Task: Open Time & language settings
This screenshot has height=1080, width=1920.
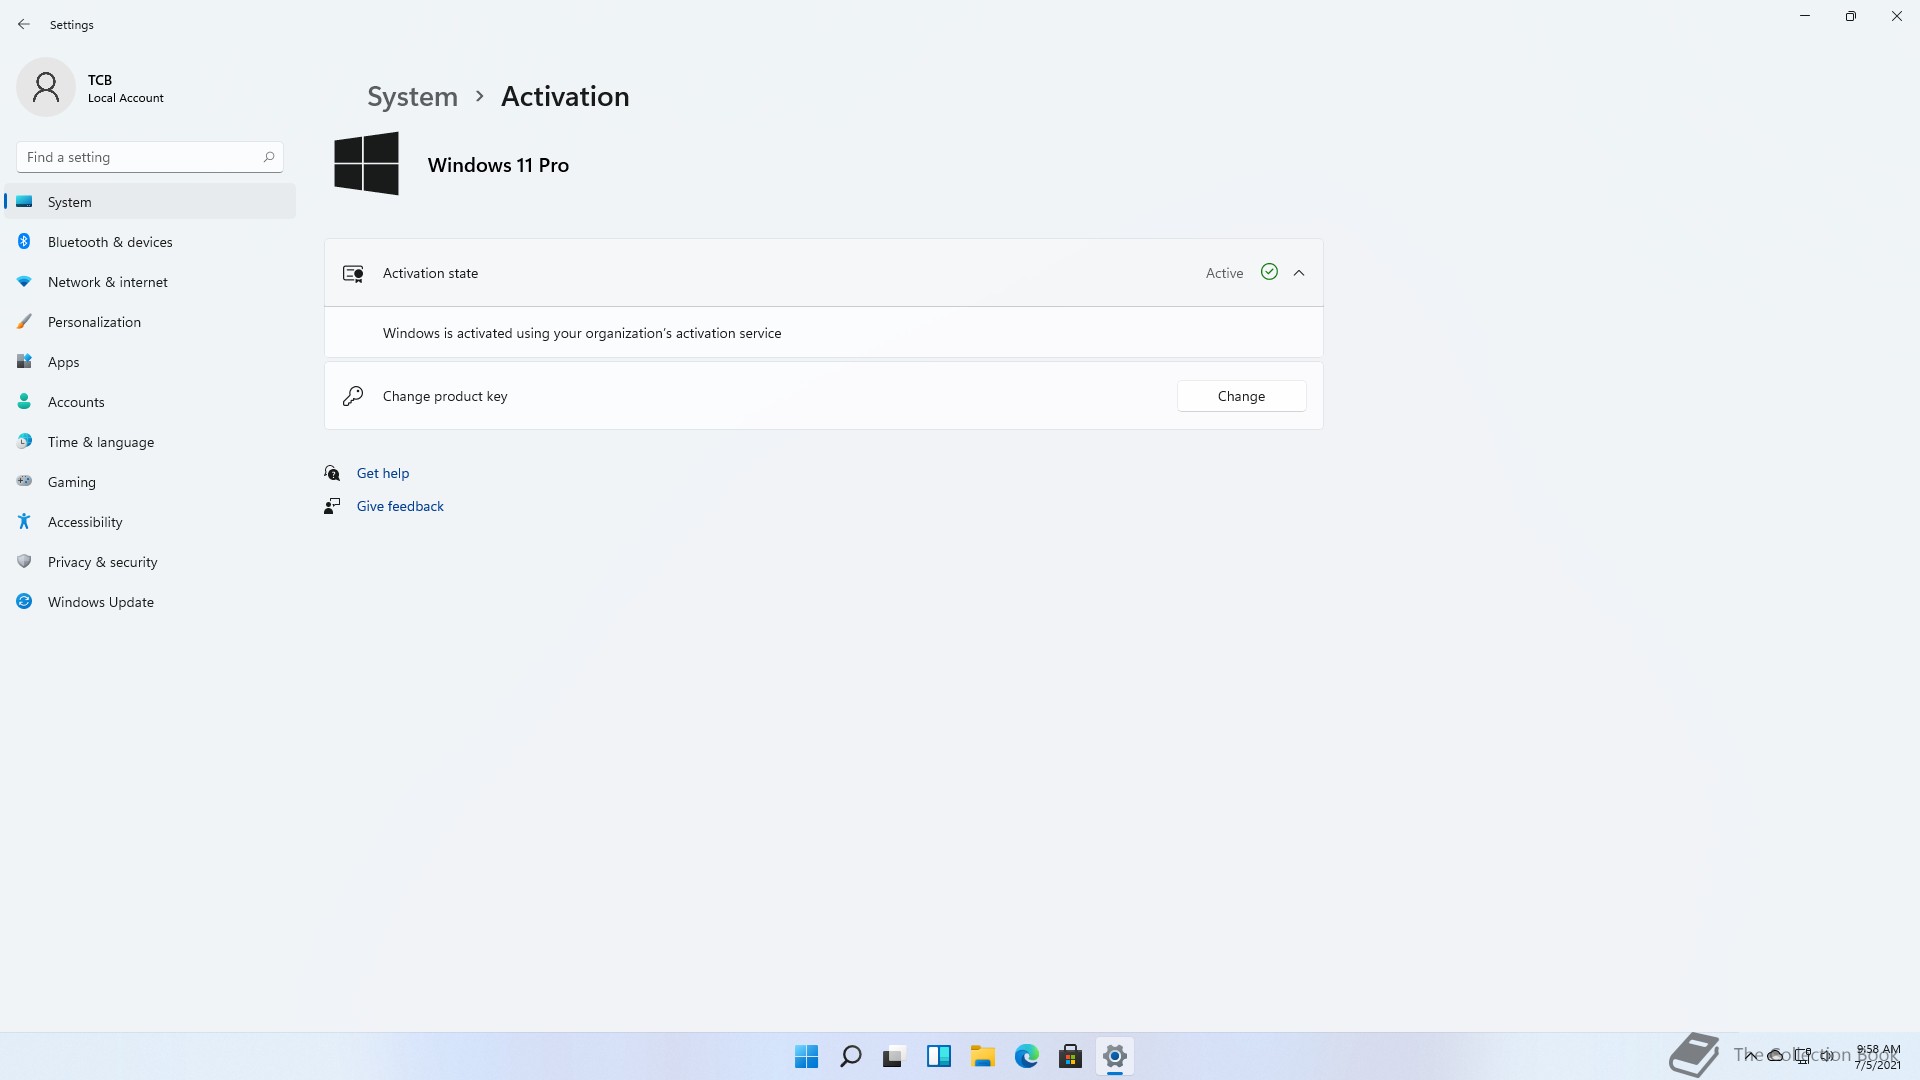Action: pos(150,442)
